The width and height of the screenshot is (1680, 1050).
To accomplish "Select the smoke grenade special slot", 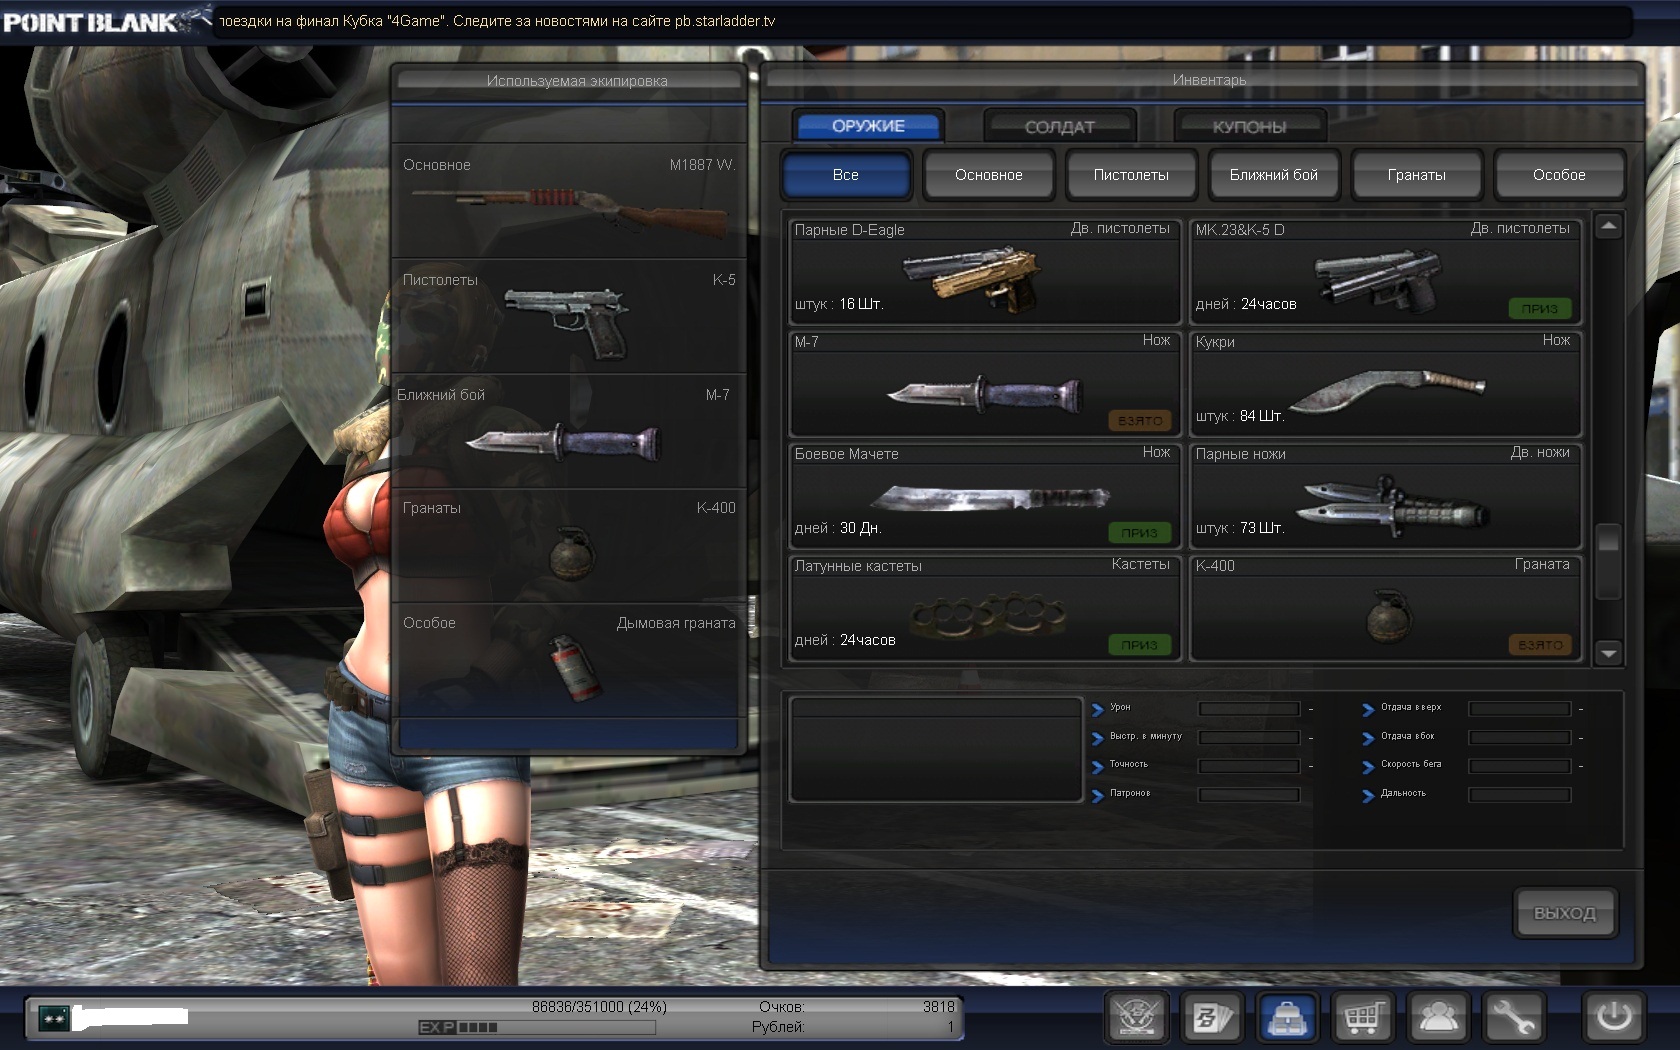I will 569,661.
